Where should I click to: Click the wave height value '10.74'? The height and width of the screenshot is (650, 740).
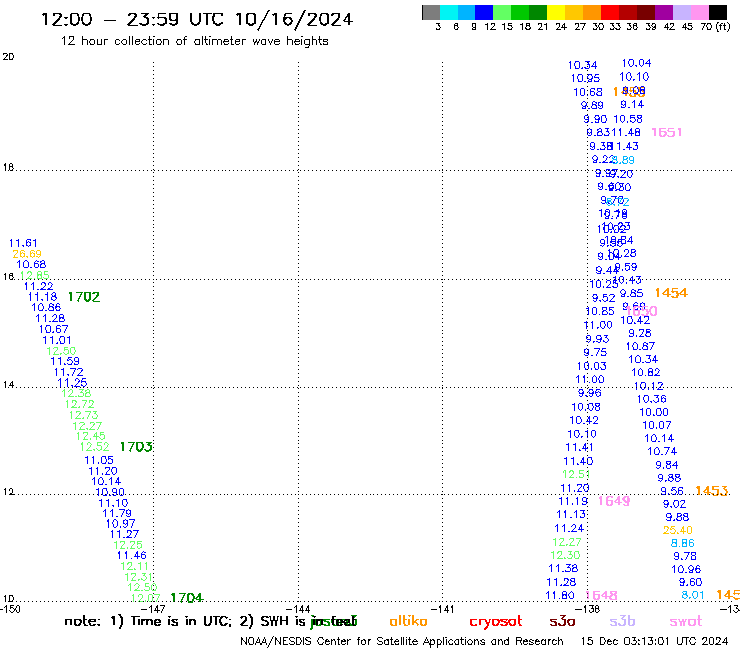coord(662,451)
